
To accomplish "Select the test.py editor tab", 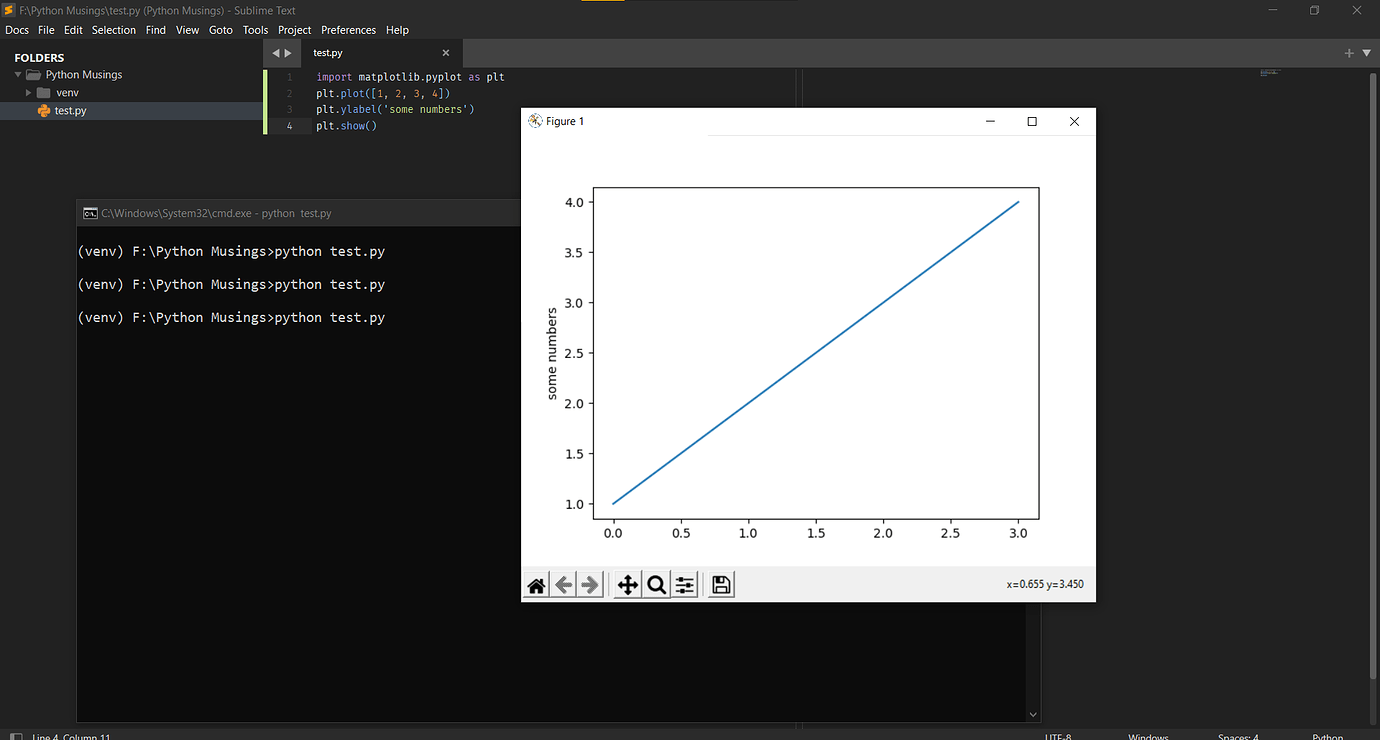I will [x=380, y=53].
